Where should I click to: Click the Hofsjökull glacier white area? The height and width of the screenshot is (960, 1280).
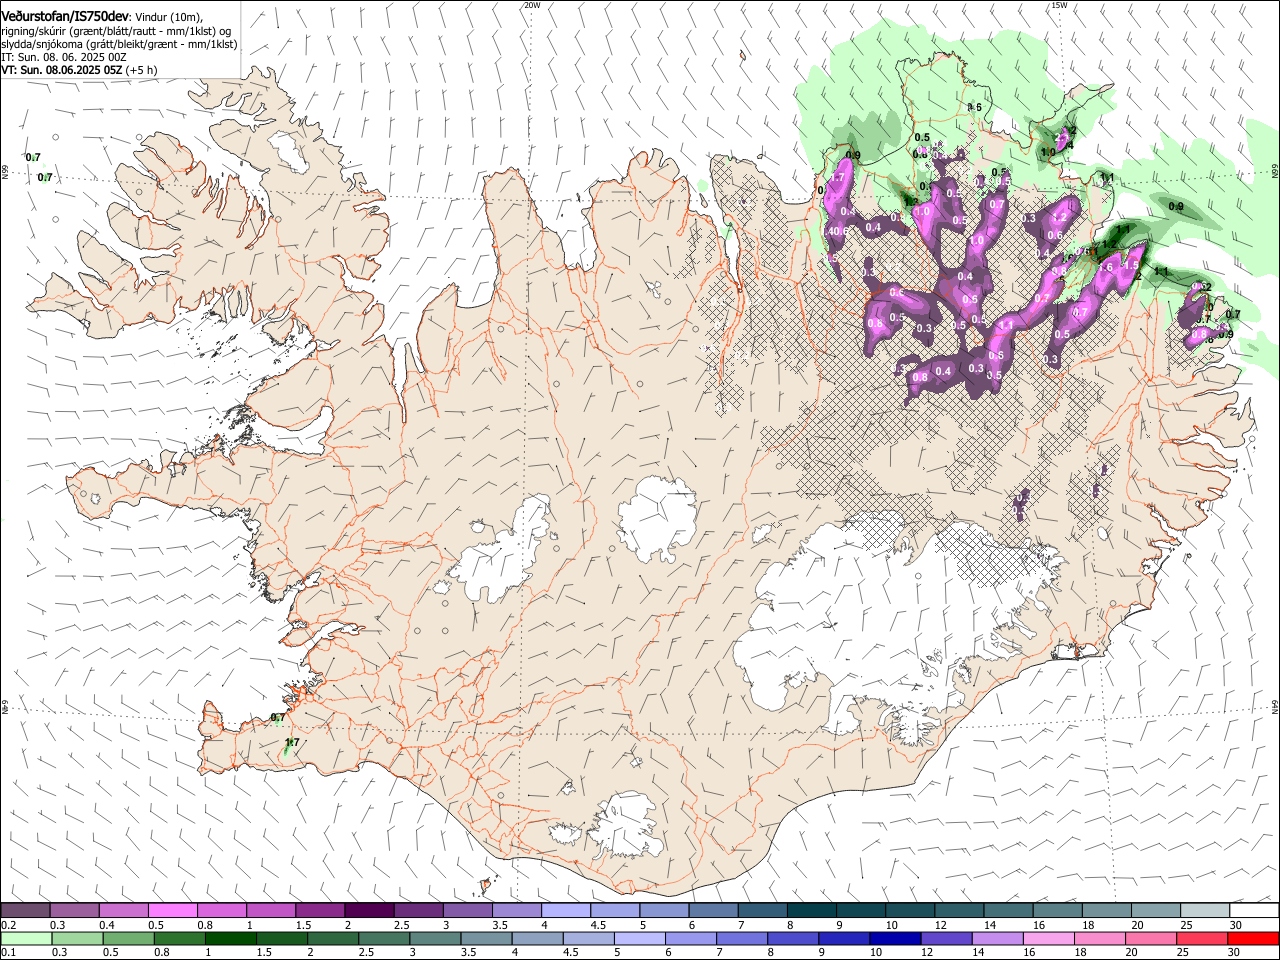pyautogui.click(x=657, y=518)
